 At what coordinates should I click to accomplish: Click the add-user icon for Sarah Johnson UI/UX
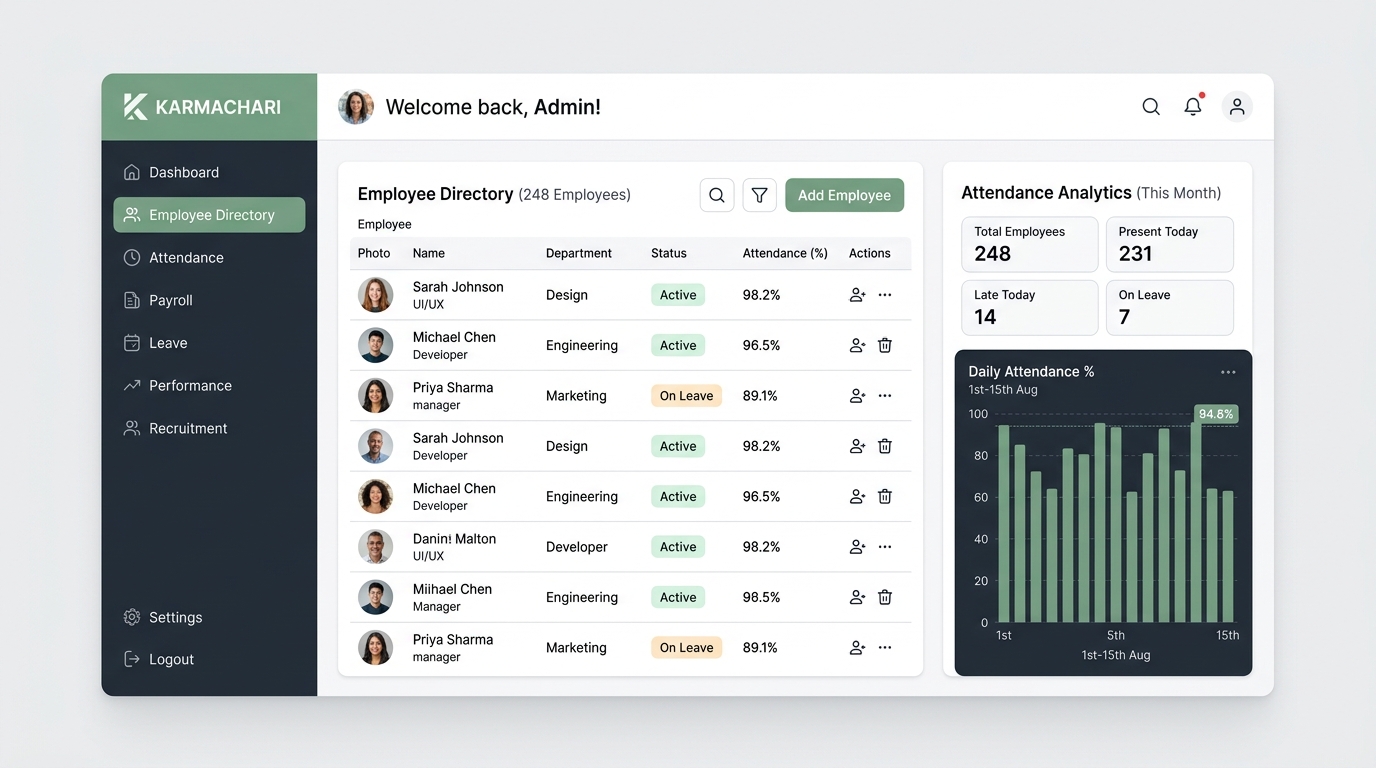[857, 295]
